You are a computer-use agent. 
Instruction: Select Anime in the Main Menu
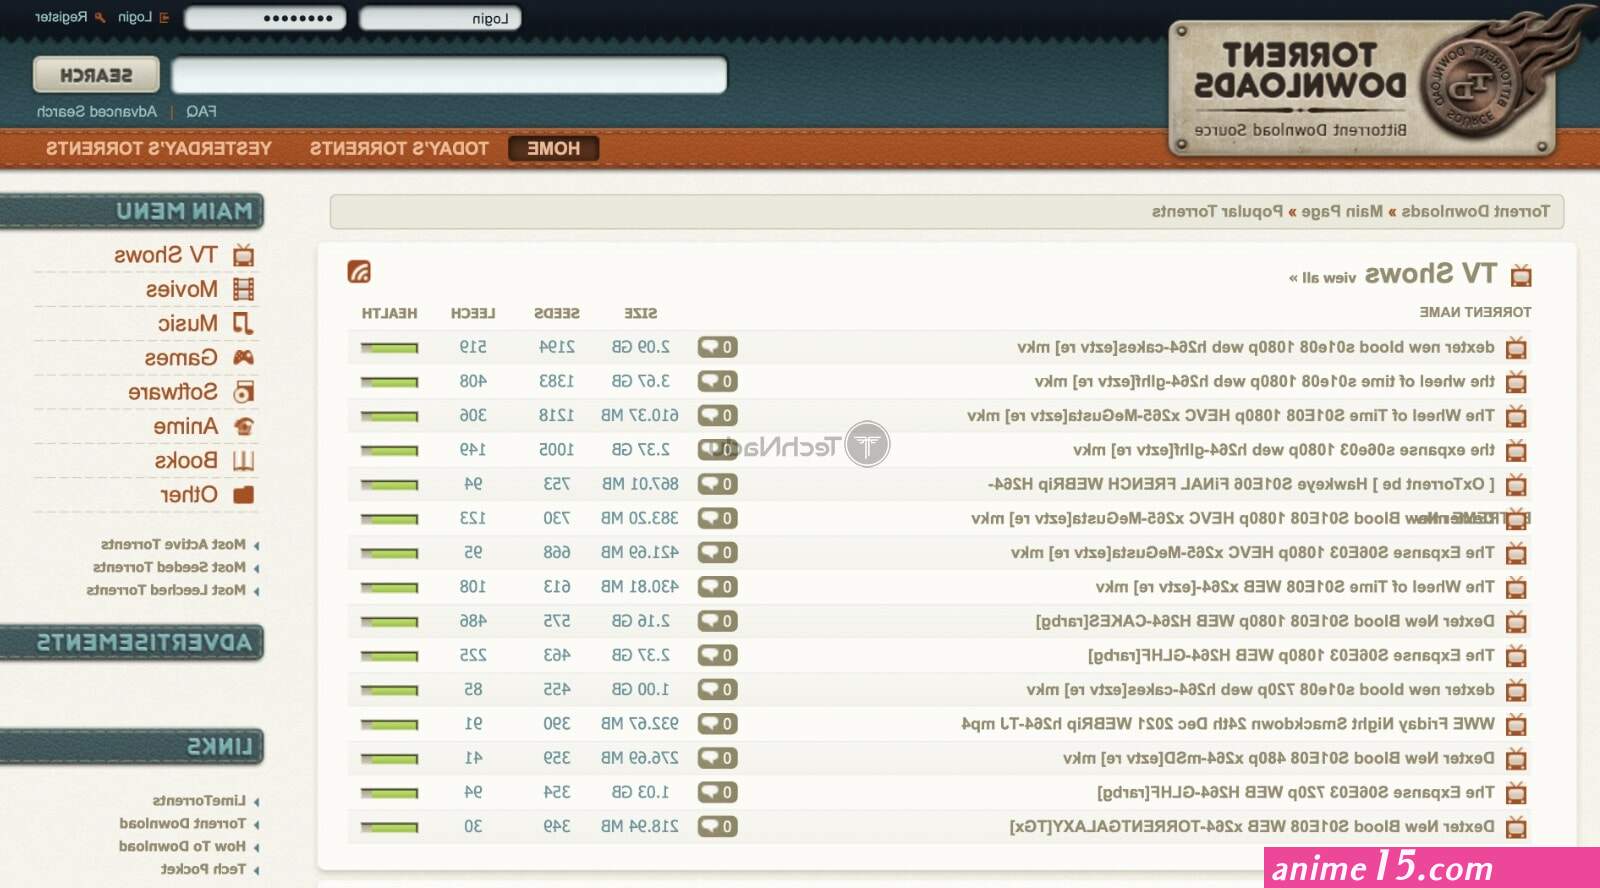185,426
